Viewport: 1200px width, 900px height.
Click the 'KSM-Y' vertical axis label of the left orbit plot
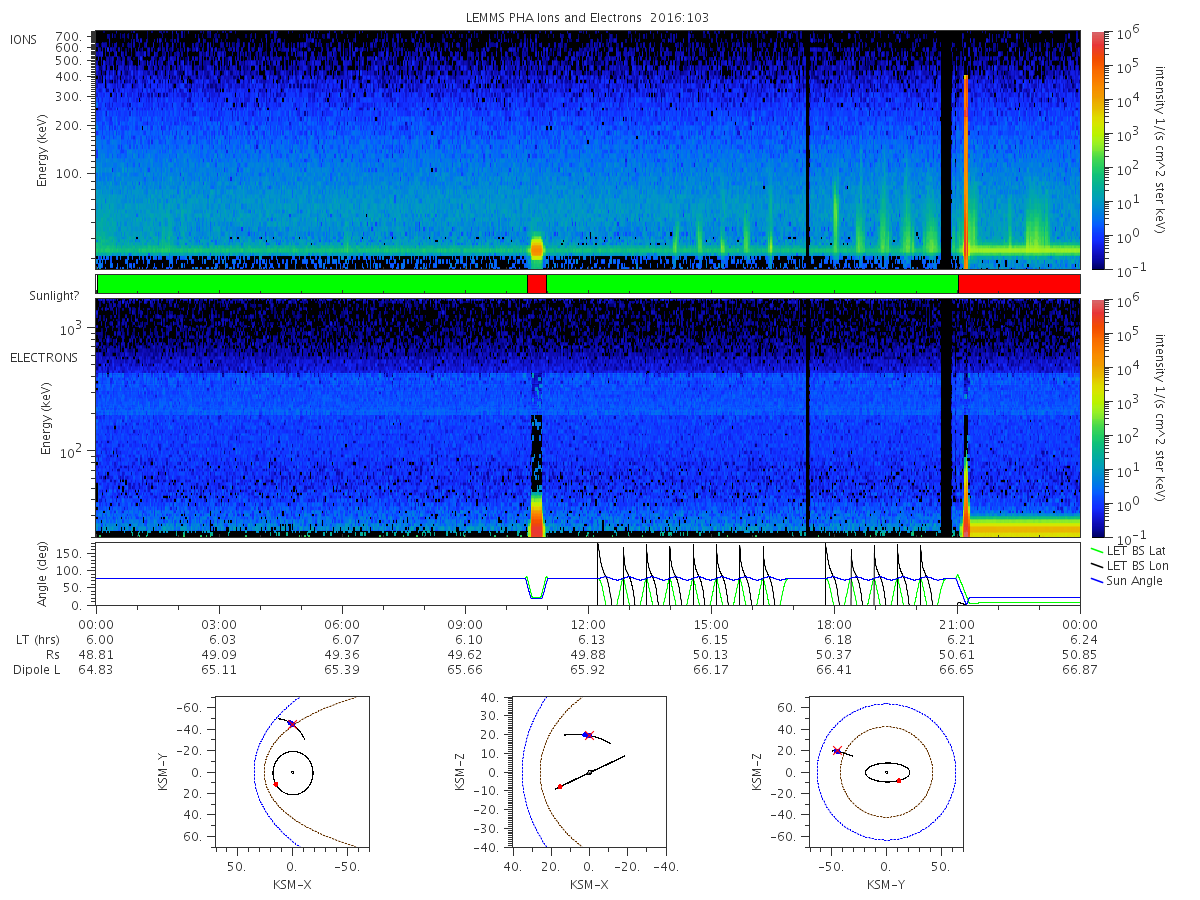(165, 771)
